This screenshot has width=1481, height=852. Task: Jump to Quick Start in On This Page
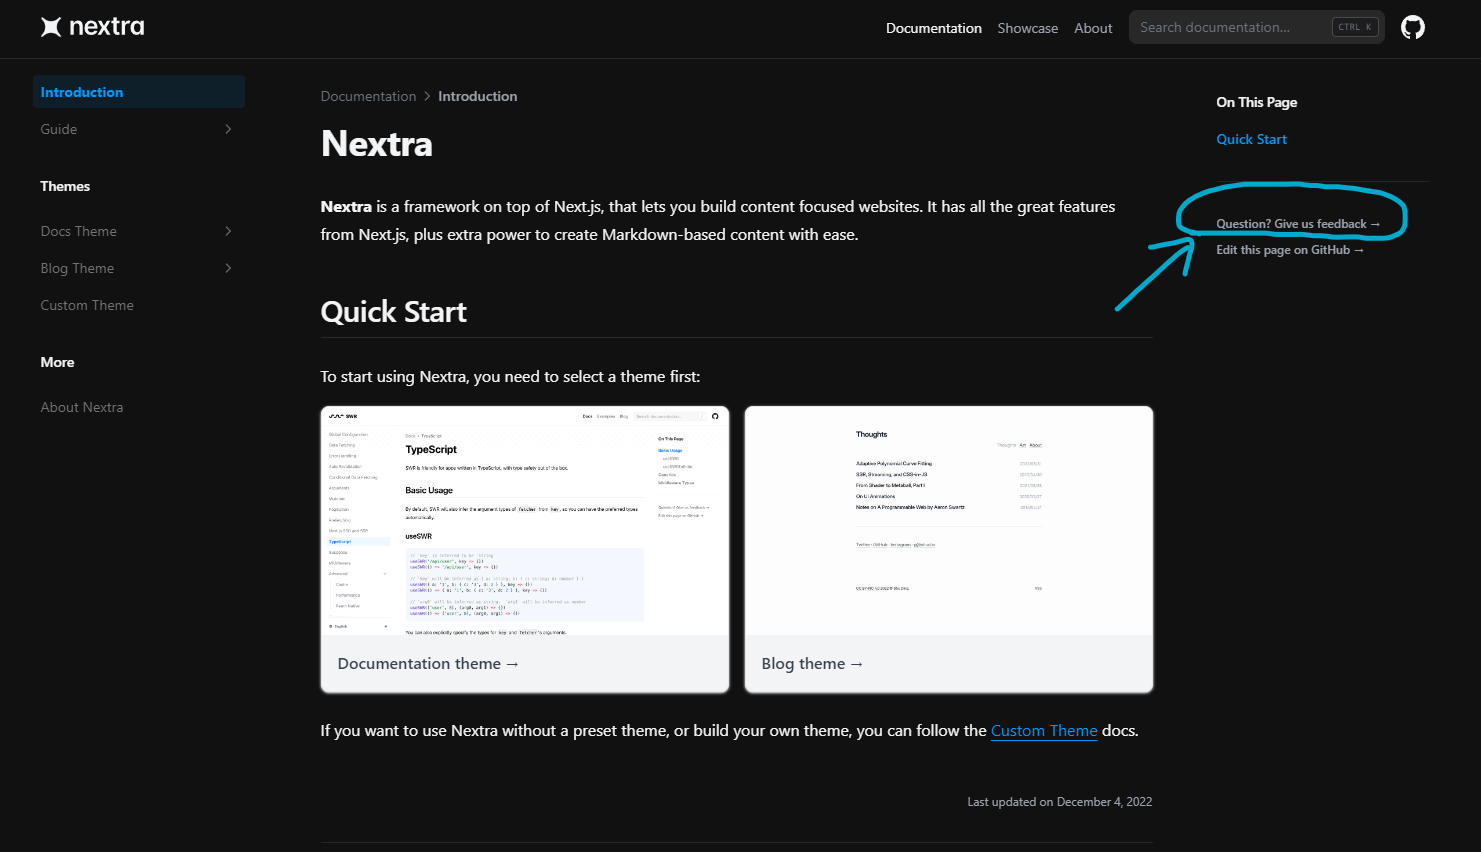click(1251, 139)
